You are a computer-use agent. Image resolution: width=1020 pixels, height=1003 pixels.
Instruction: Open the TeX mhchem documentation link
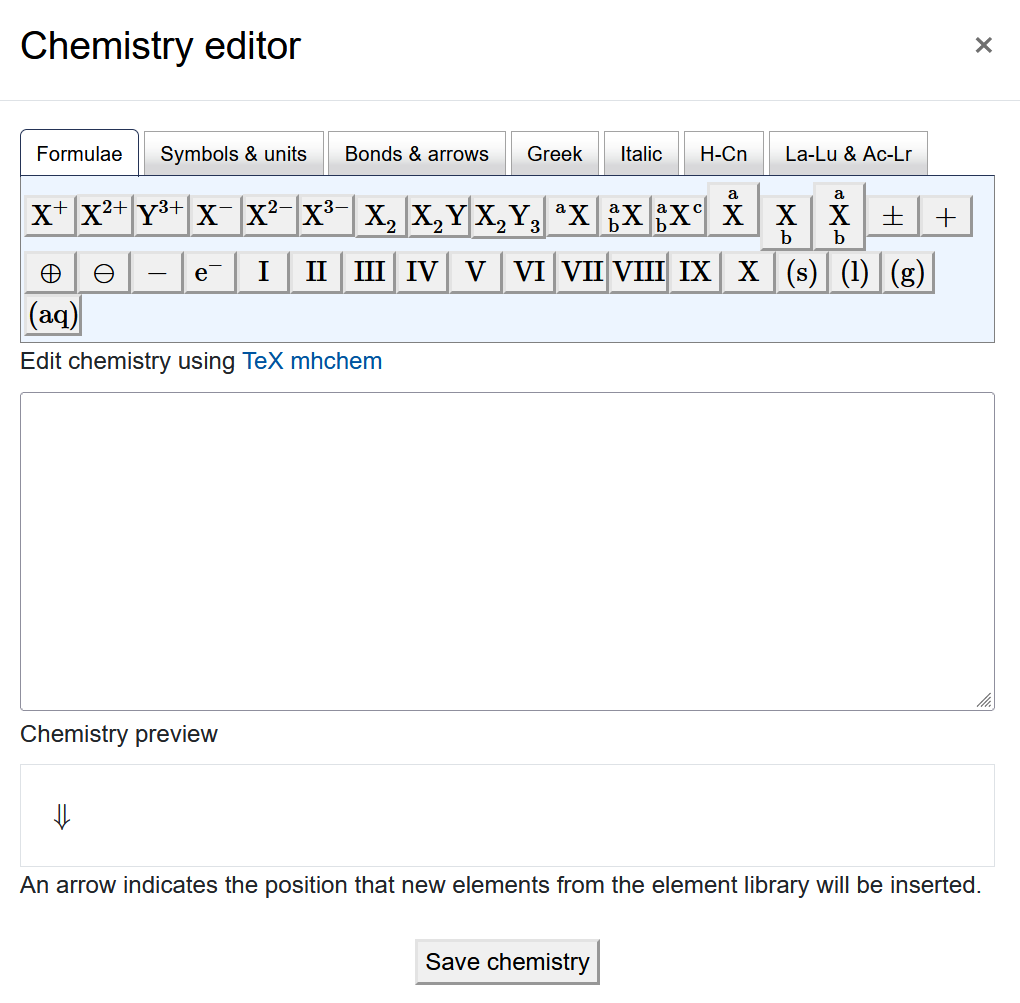(312, 361)
